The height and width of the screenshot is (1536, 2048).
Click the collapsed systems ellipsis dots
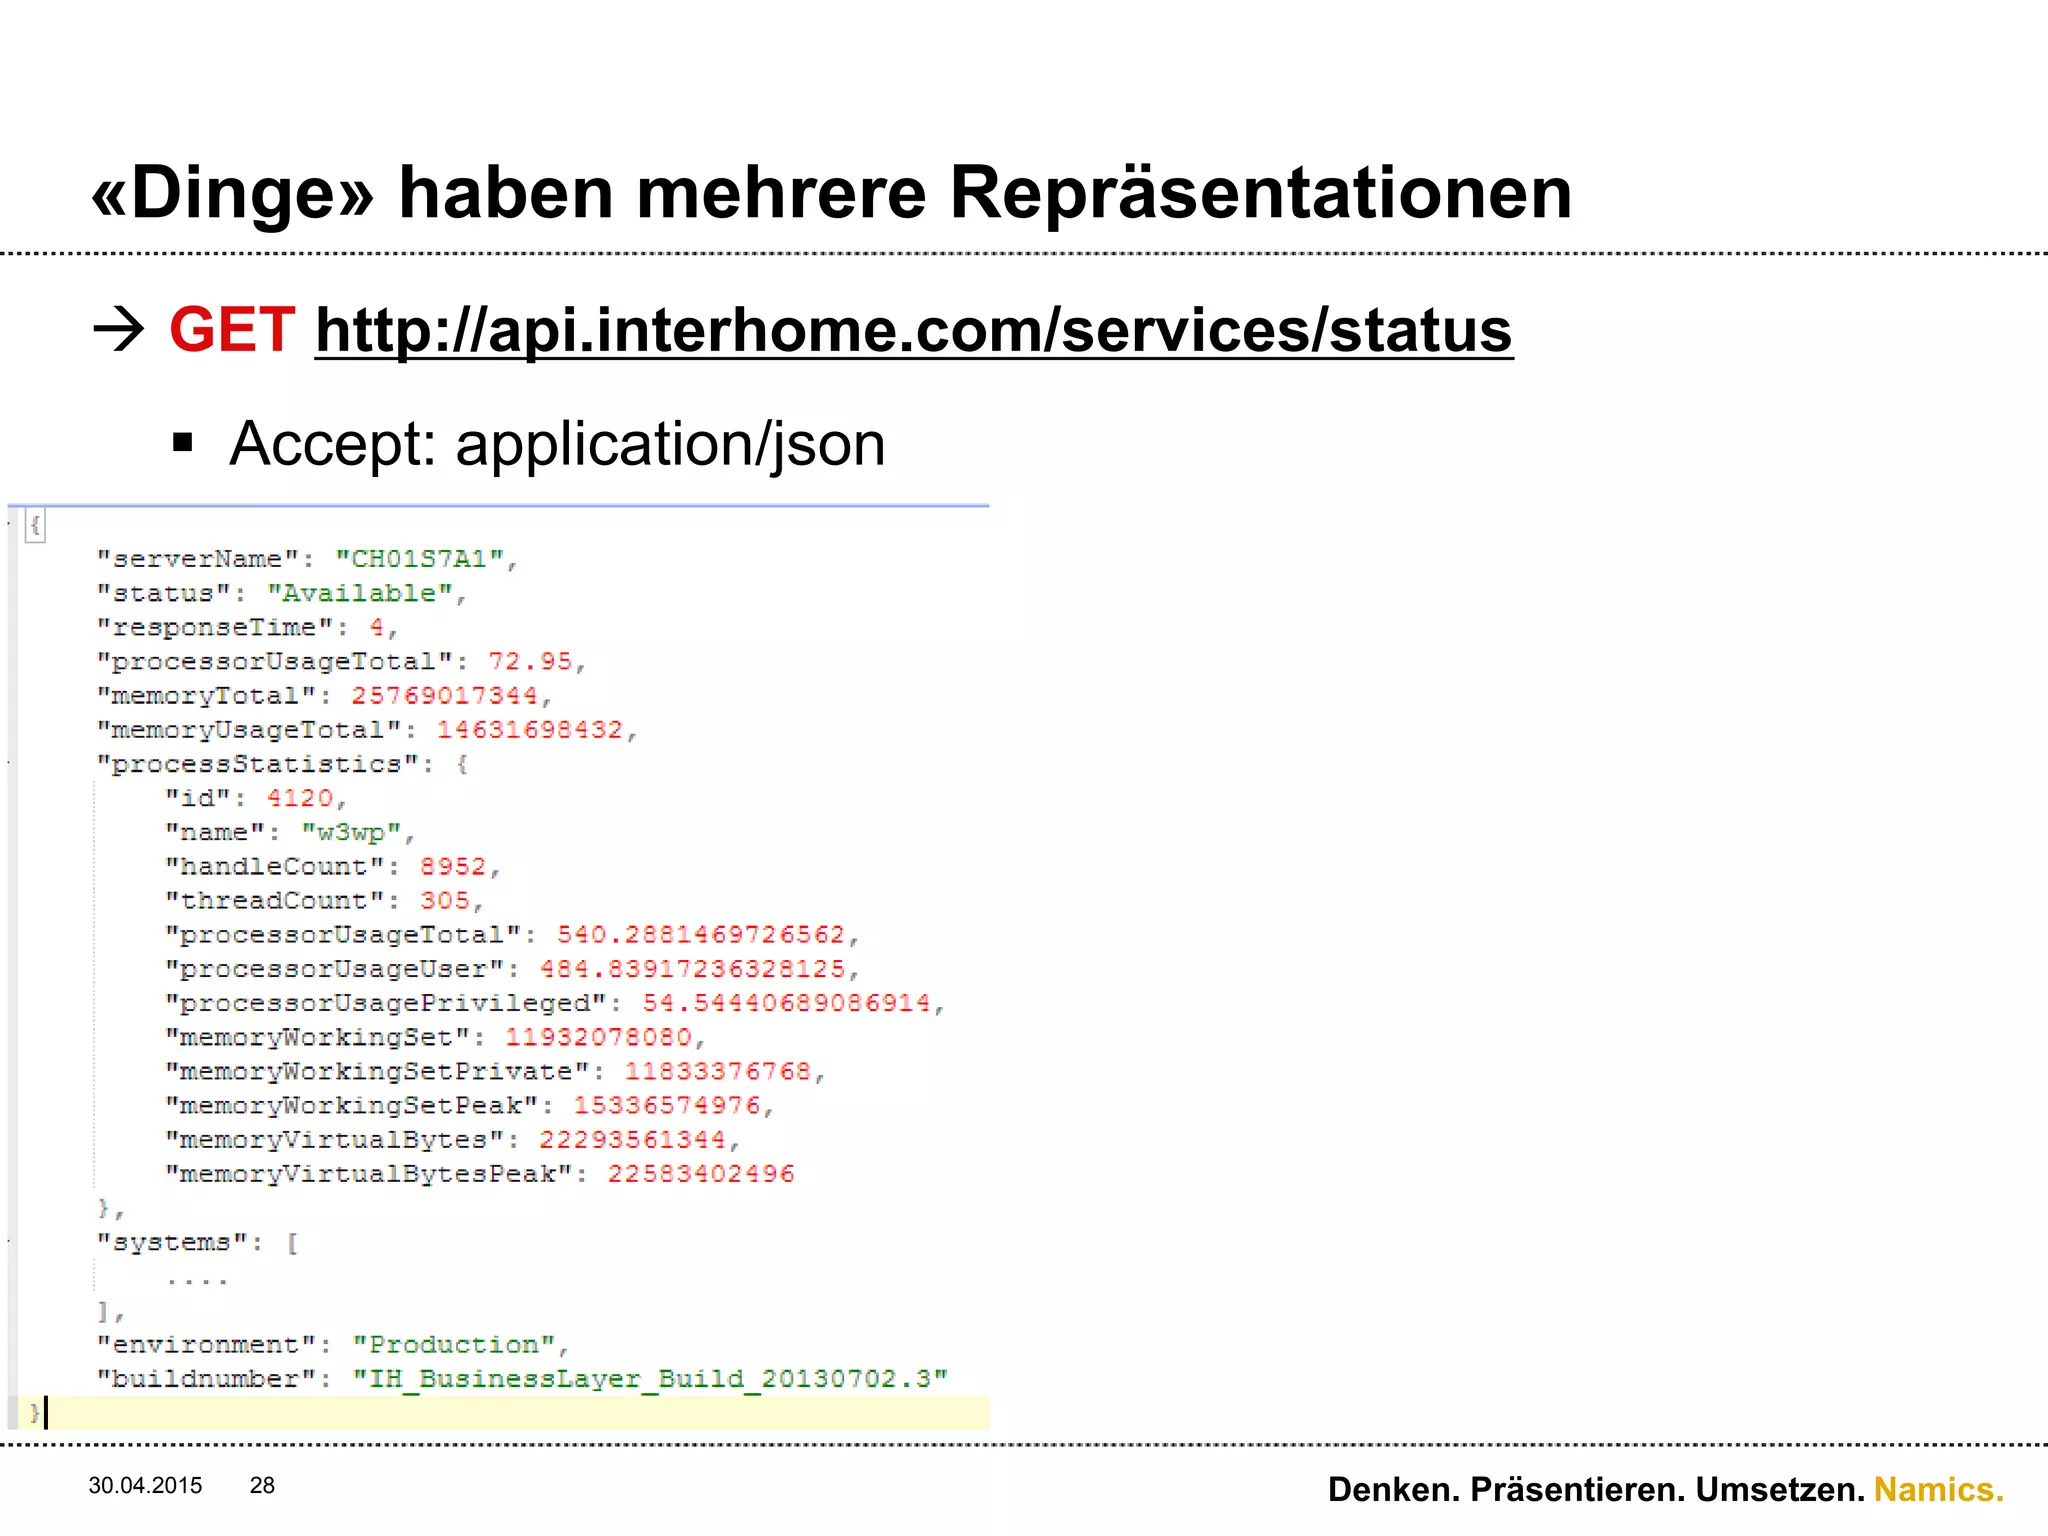click(197, 1280)
